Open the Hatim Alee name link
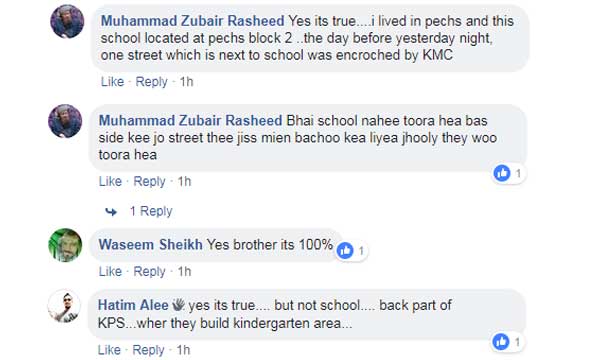The height and width of the screenshot is (360, 600). tap(133, 305)
